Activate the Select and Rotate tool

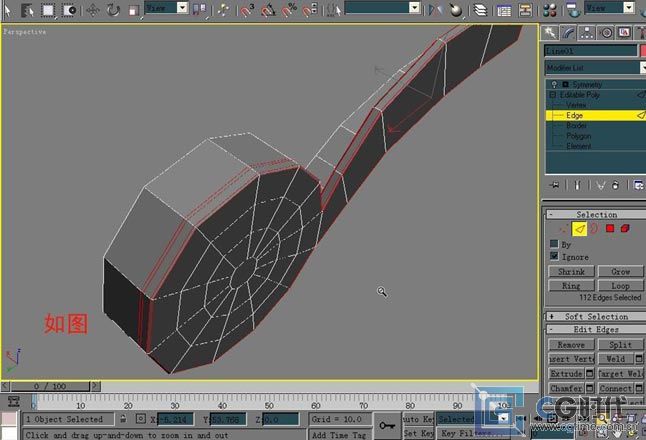pos(113,10)
